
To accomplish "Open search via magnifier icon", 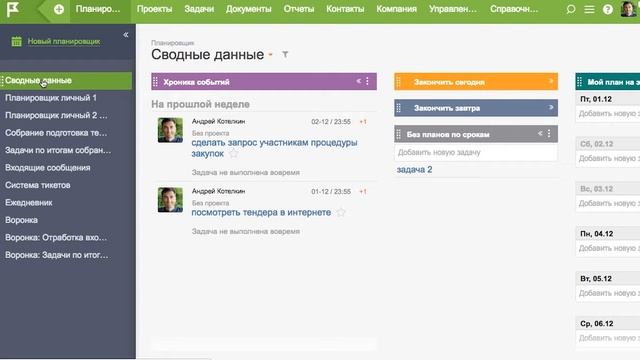I will click(x=571, y=9).
